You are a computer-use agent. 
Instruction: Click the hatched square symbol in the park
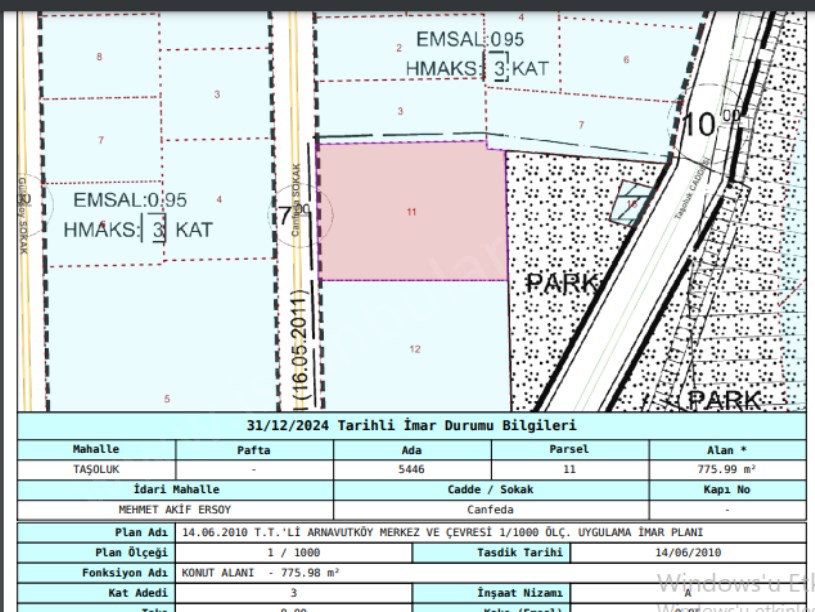tap(632, 203)
